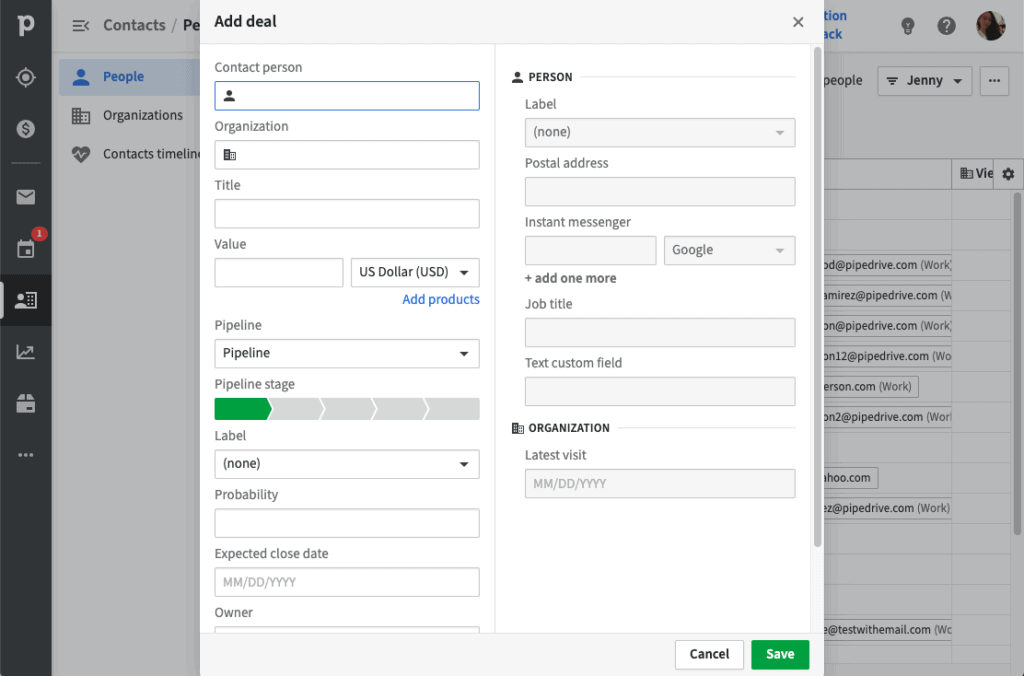This screenshot has height=676, width=1024.
Task: Click the Expected close date field
Action: click(346, 582)
